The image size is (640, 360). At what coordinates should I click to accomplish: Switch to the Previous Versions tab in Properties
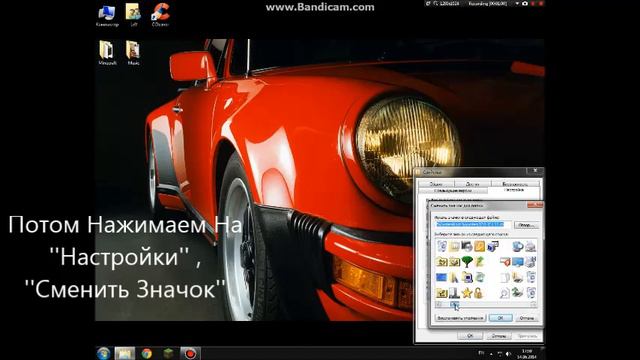click(453, 191)
